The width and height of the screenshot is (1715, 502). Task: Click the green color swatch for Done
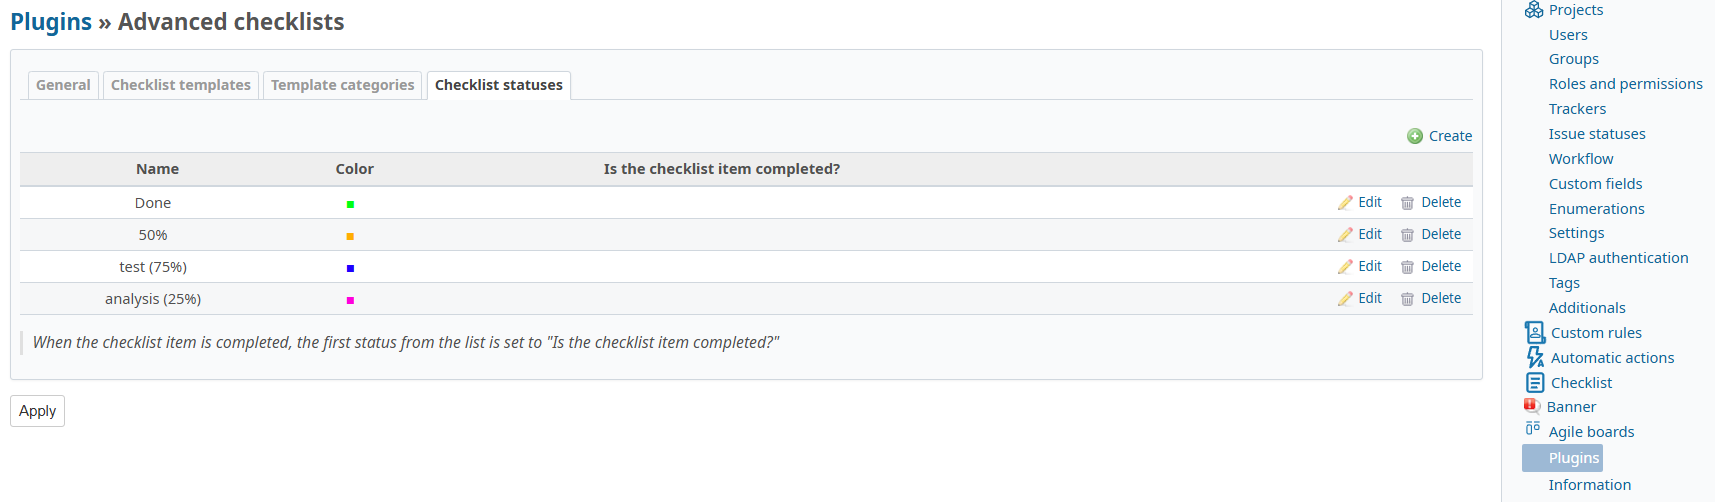pos(350,204)
